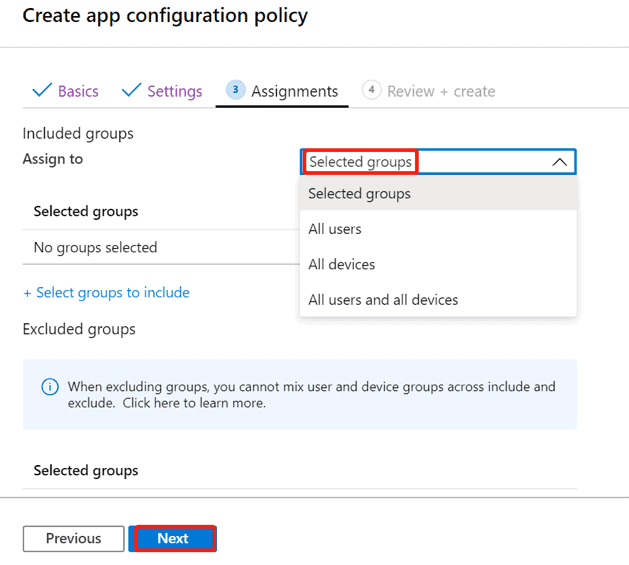This screenshot has width=629, height=565.
Task: Click the step 4 circle icon
Action: tap(371, 90)
